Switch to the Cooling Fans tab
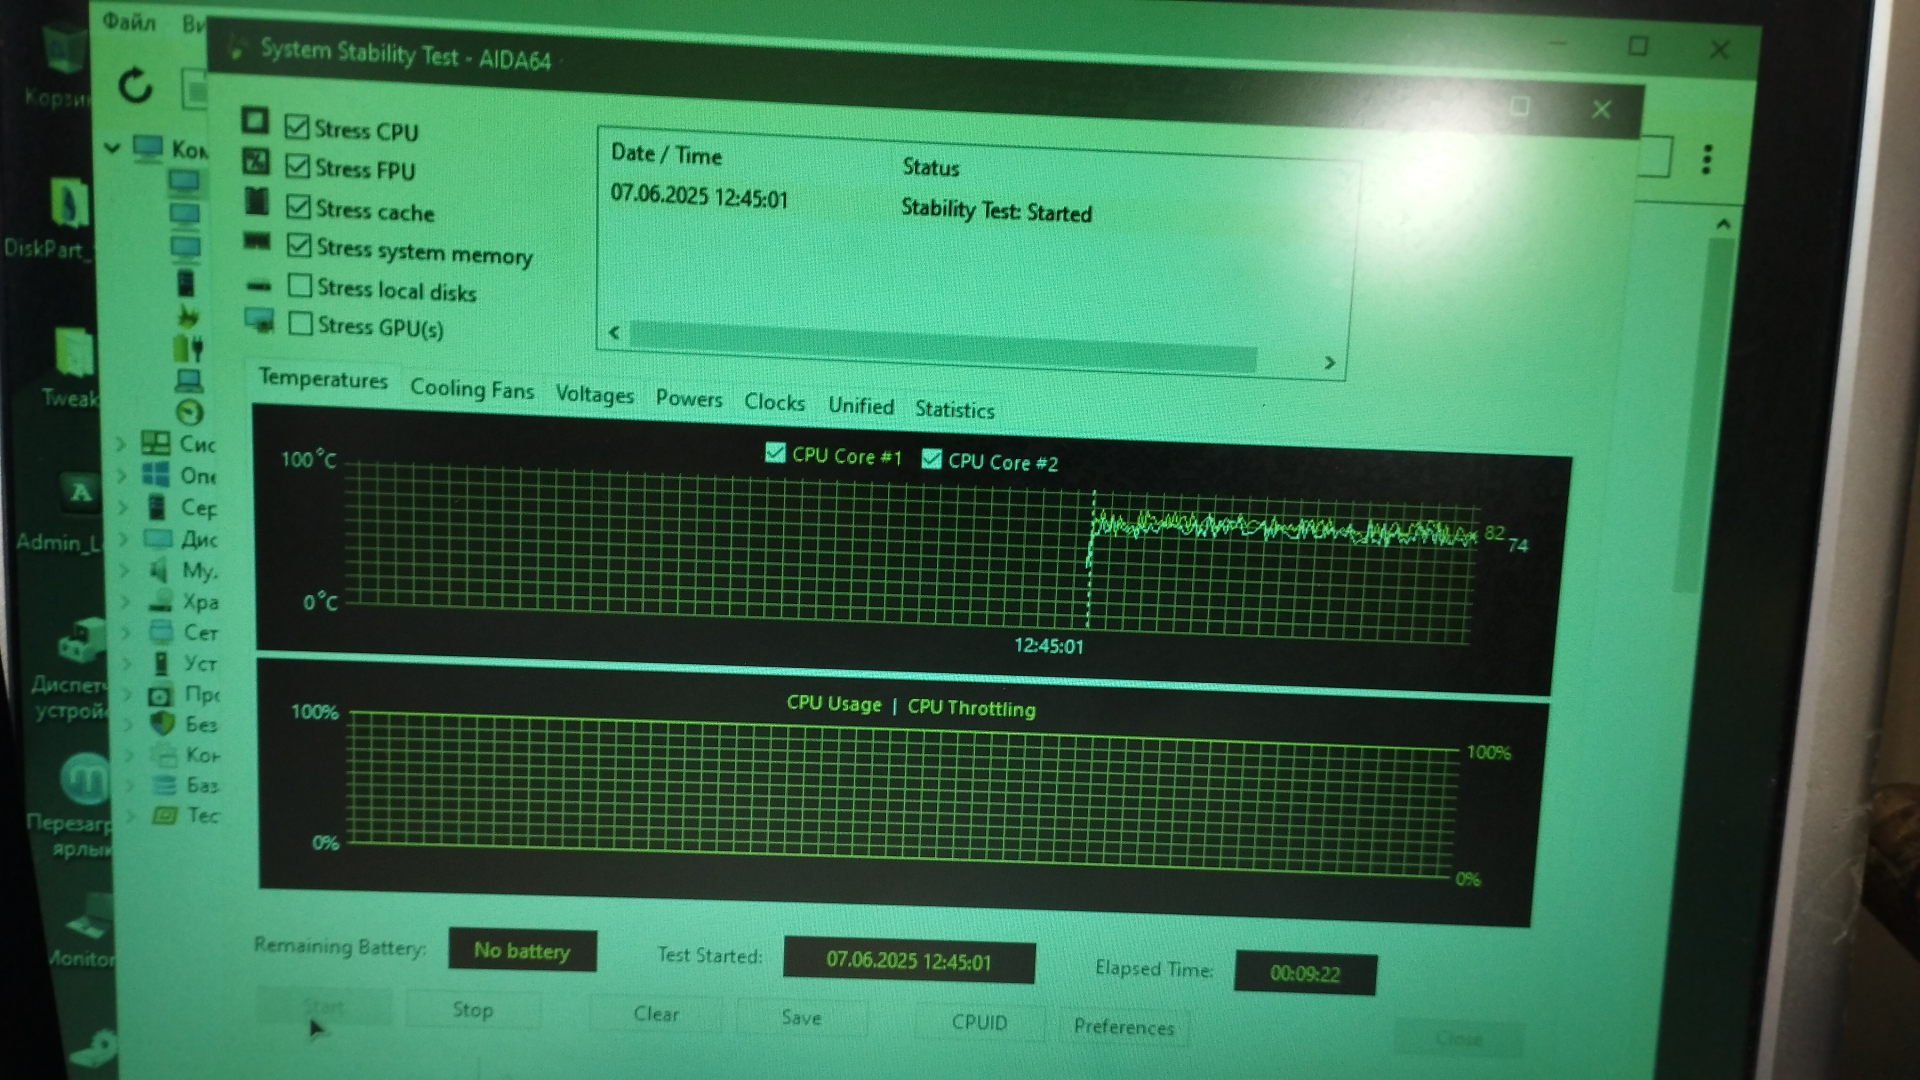The height and width of the screenshot is (1080, 1920). tap(471, 389)
